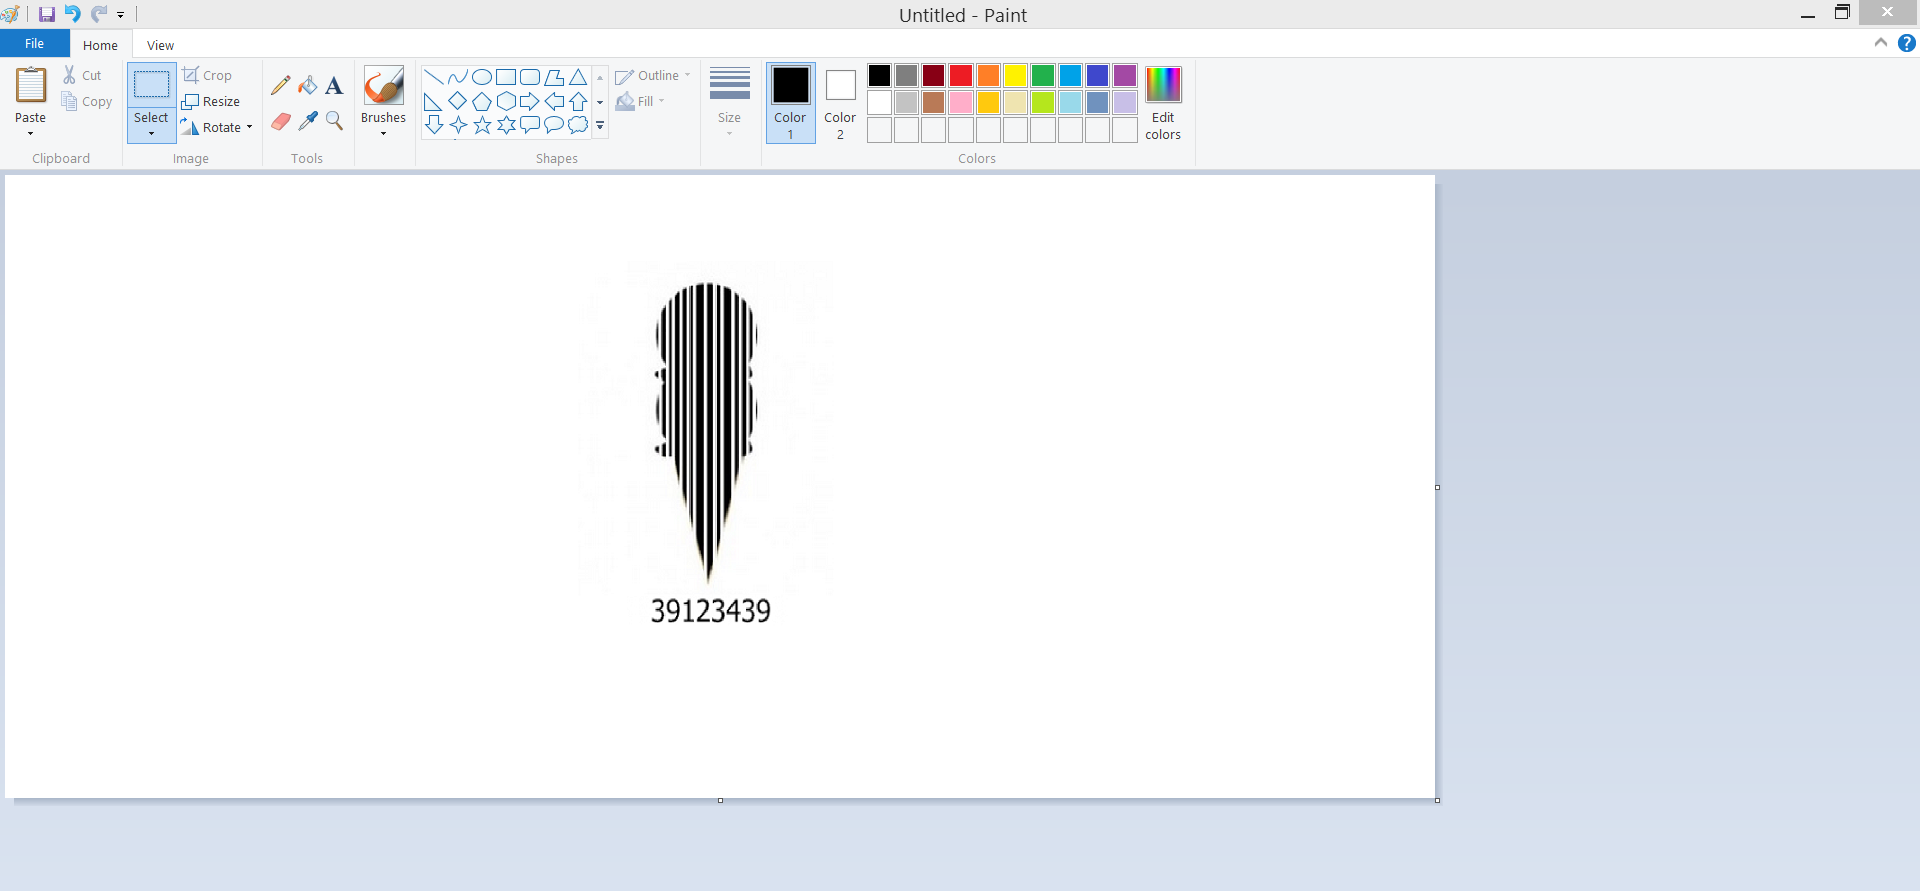This screenshot has width=1920, height=891.
Task: Pick the green color swatch
Action: click(x=1043, y=76)
